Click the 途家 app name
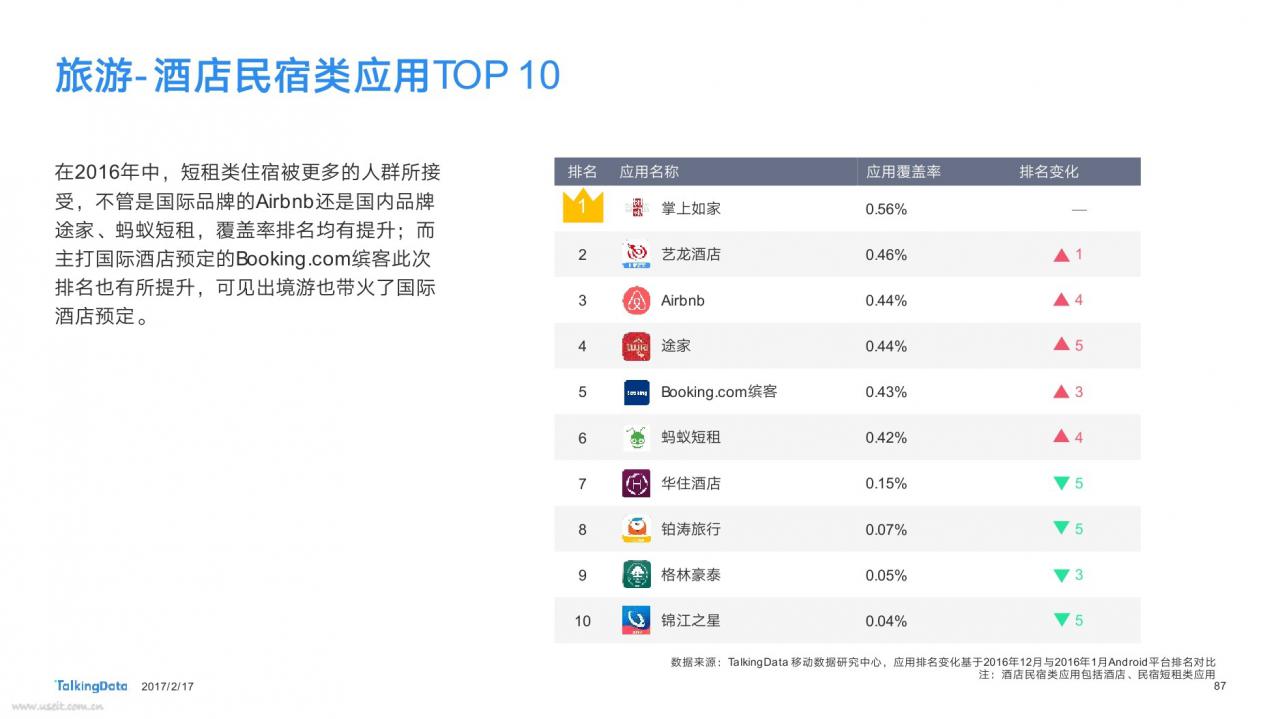 coord(676,346)
